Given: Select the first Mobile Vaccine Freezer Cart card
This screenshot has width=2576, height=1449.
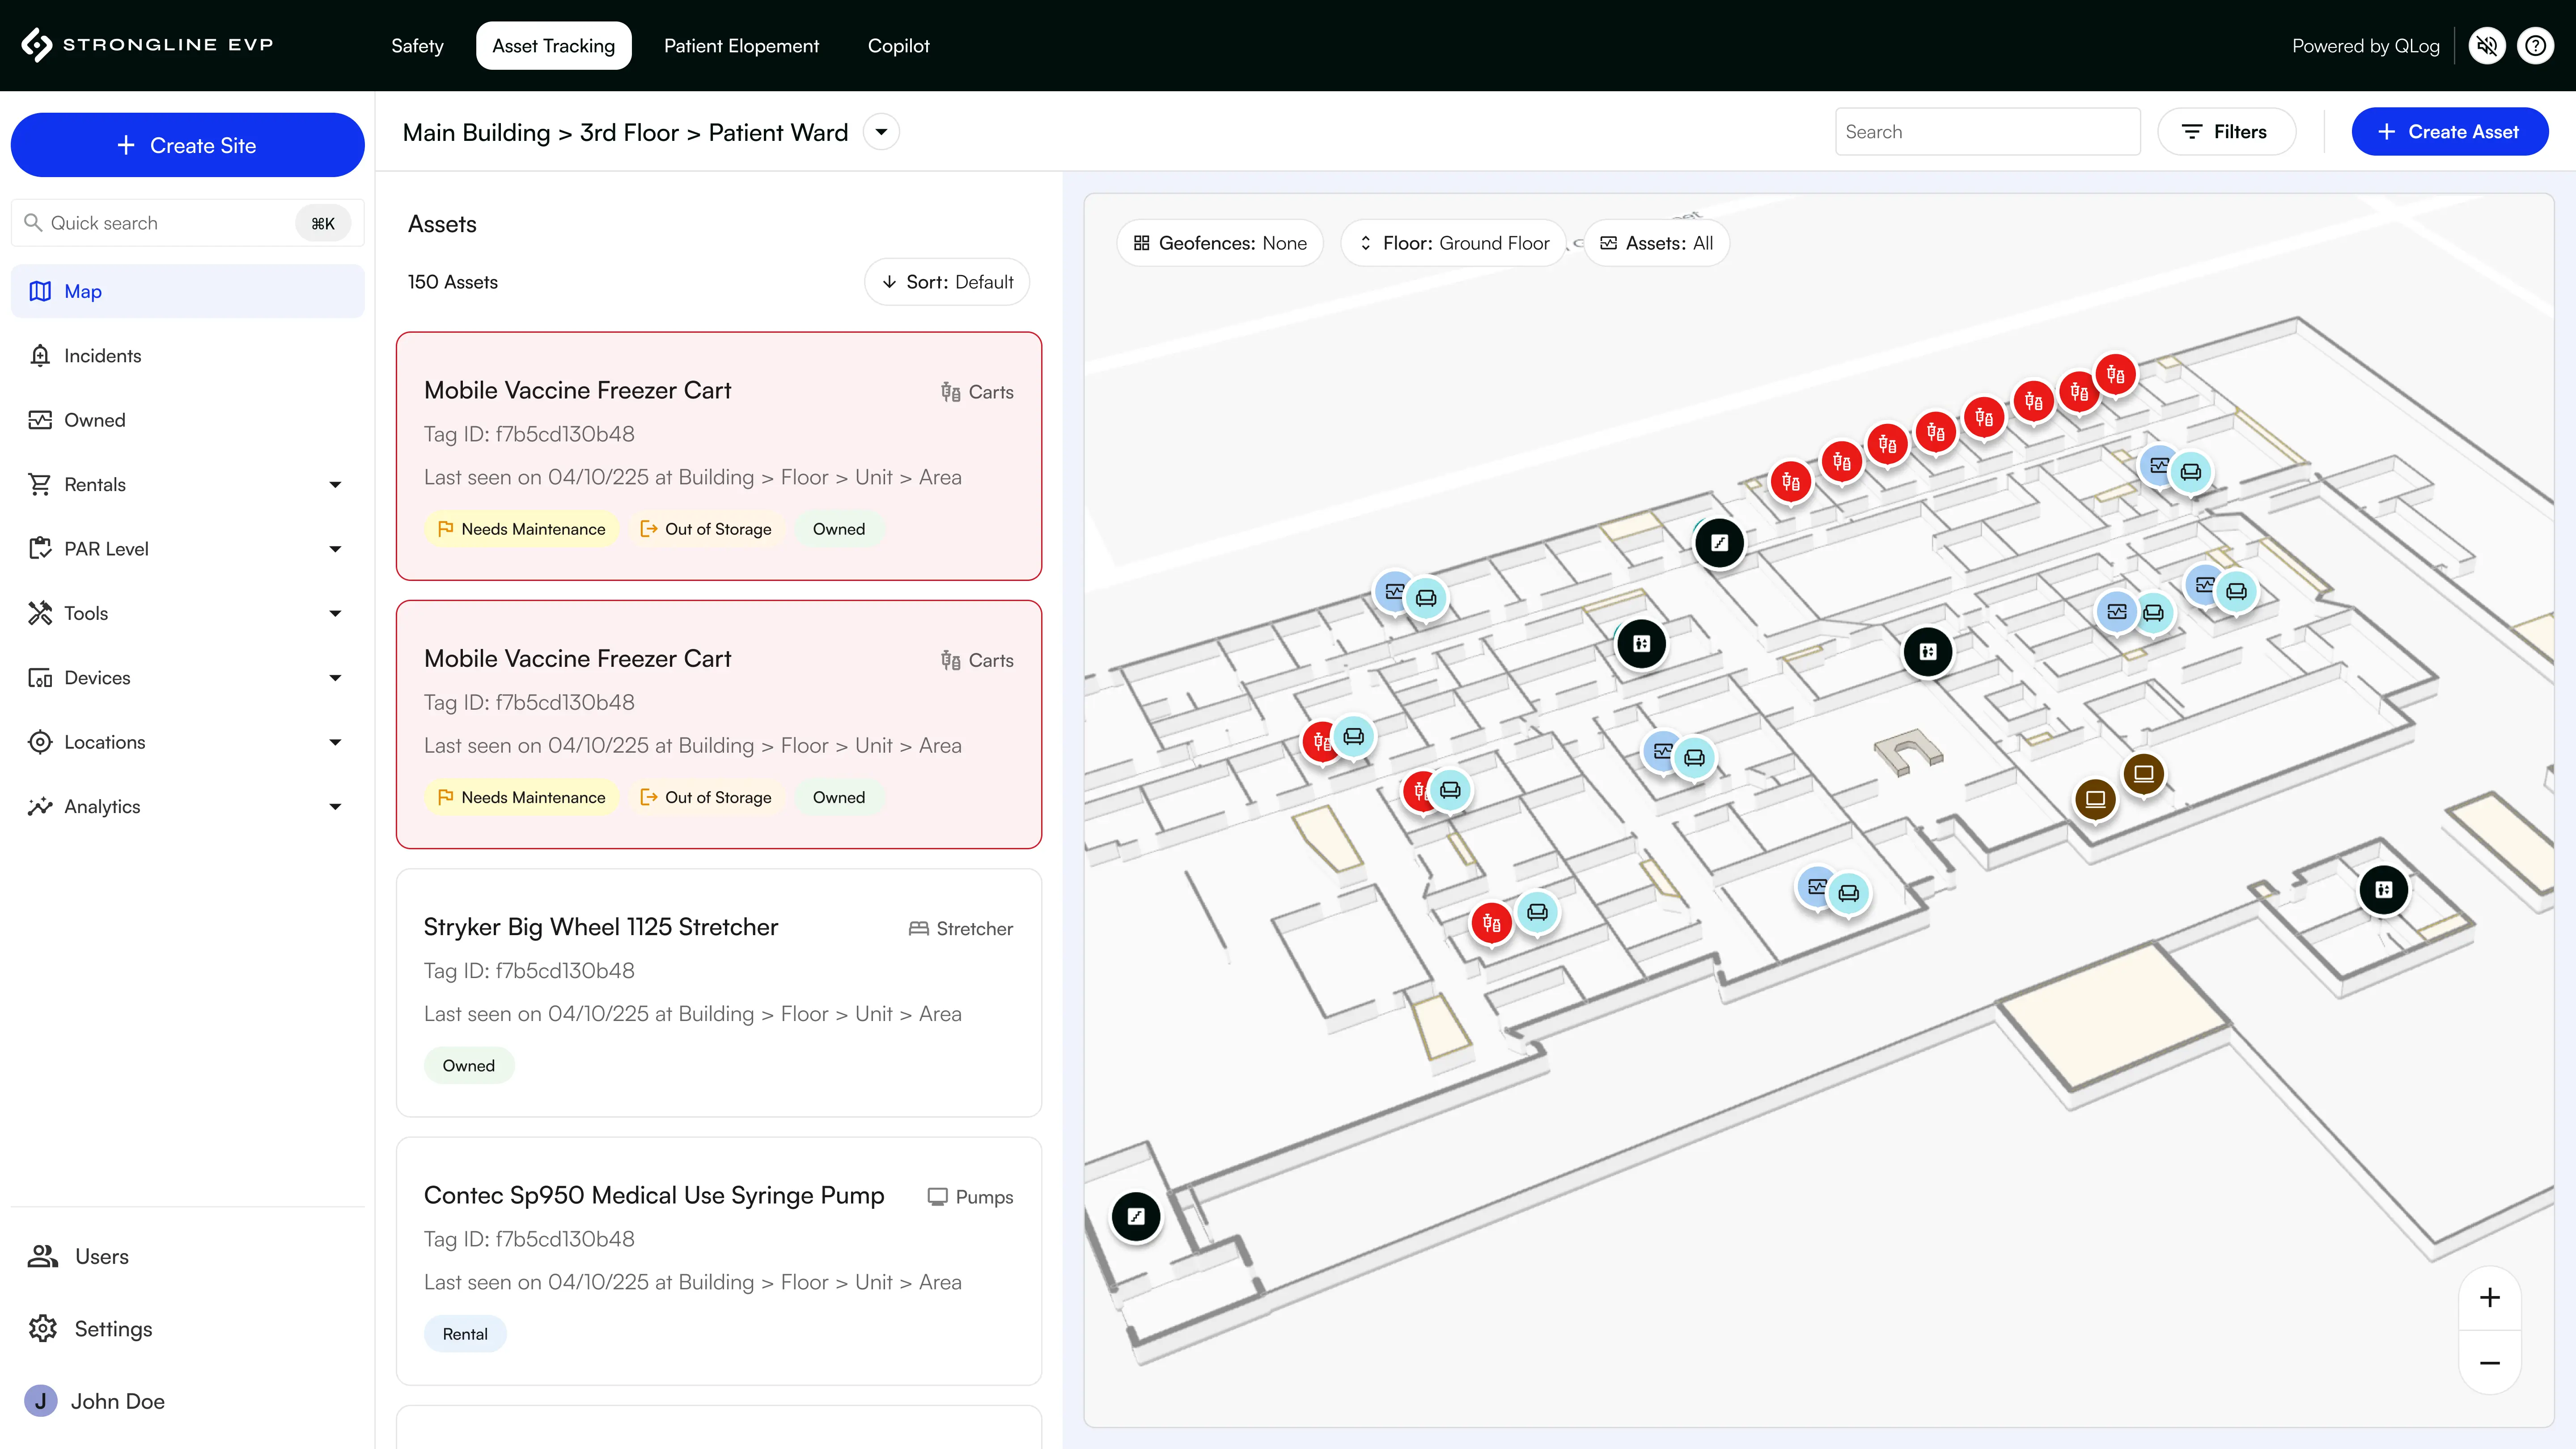Looking at the screenshot, I should pyautogui.click(x=719, y=456).
